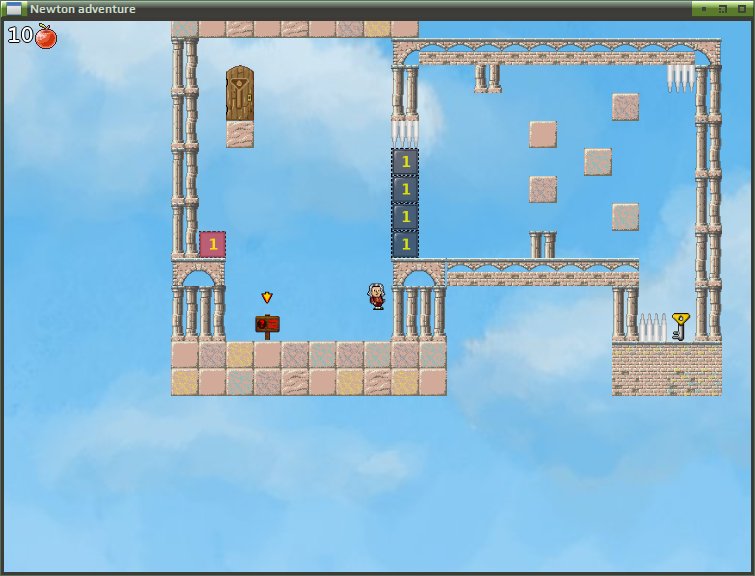Click the red apple counter icon
This screenshot has height=576, width=755.
coord(46,37)
